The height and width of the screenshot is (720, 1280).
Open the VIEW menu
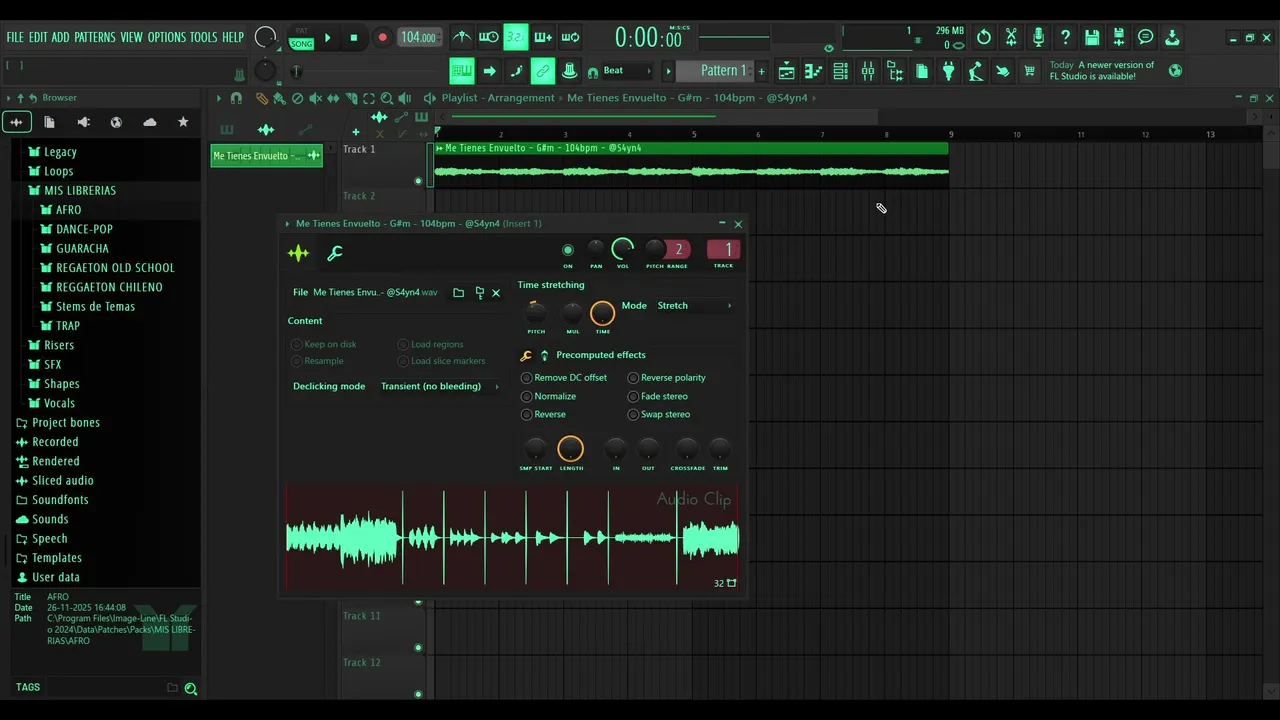pos(132,37)
